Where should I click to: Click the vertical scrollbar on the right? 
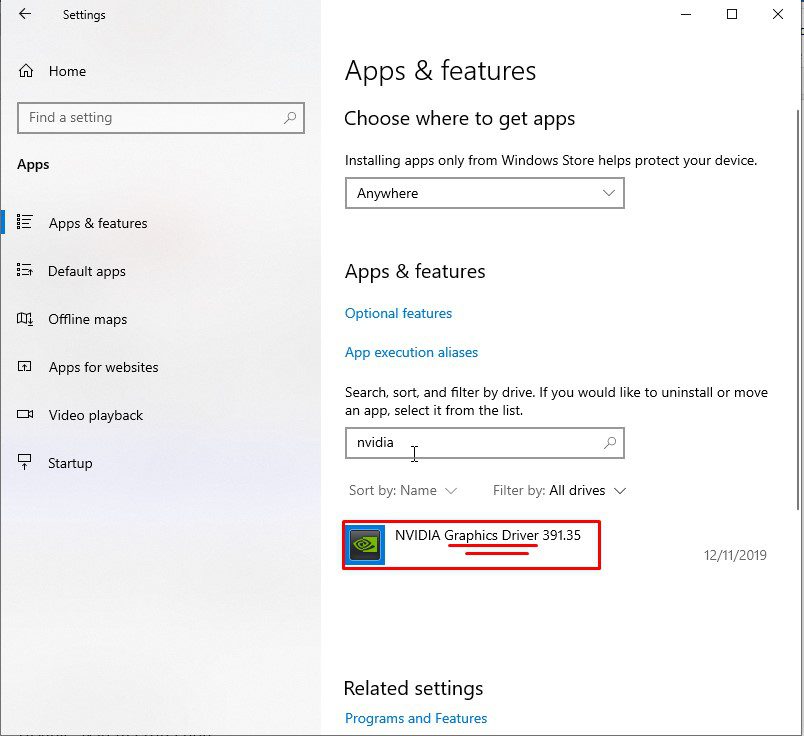point(798,309)
